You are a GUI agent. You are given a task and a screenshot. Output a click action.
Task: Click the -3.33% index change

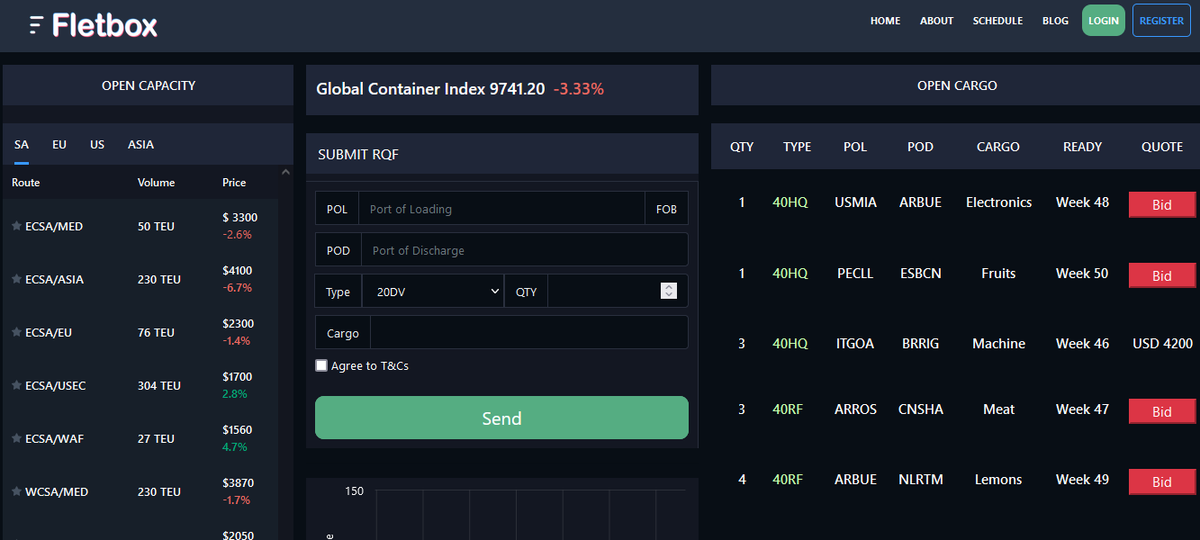pos(578,89)
